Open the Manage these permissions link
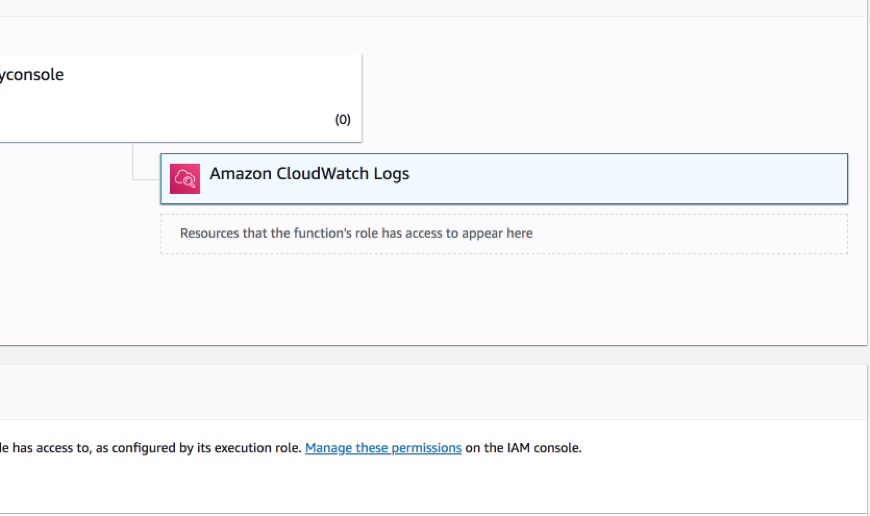The height and width of the screenshot is (516, 870). [x=383, y=448]
